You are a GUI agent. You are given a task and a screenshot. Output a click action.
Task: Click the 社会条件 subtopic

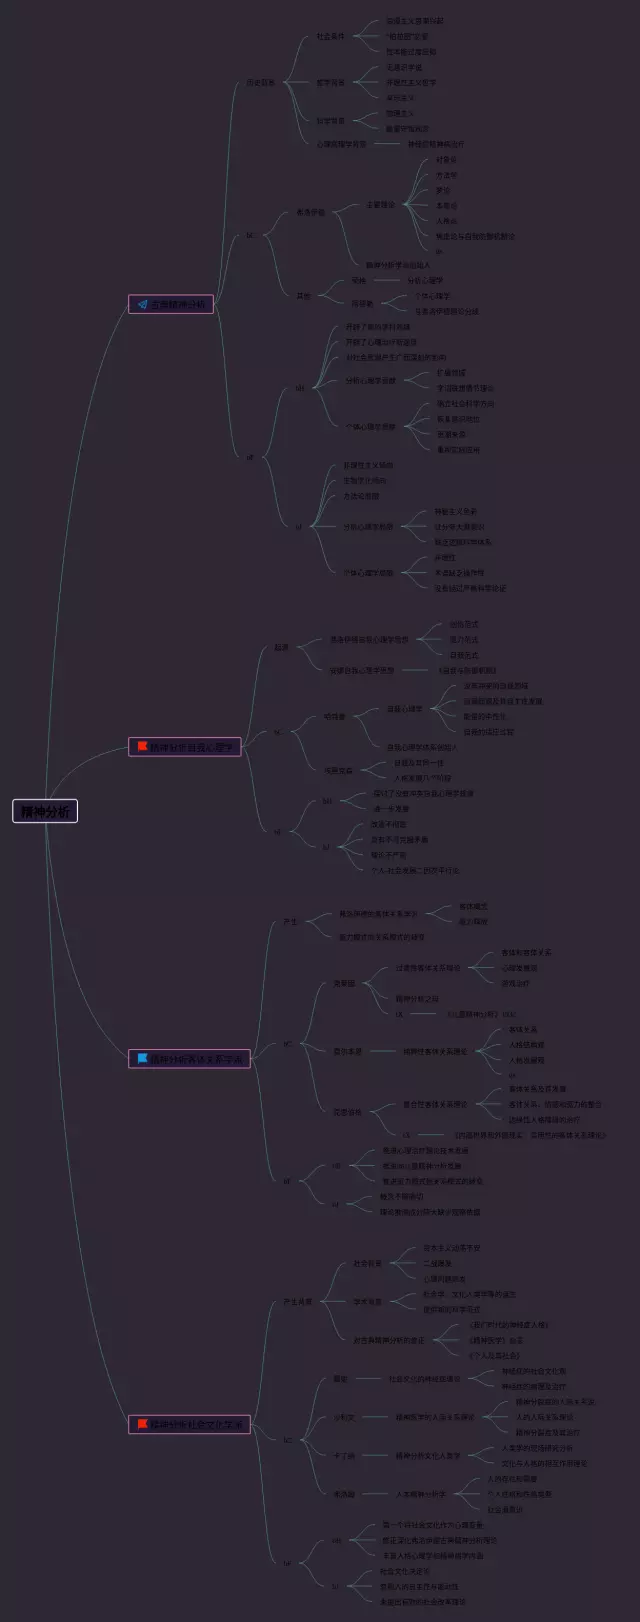click(x=330, y=36)
